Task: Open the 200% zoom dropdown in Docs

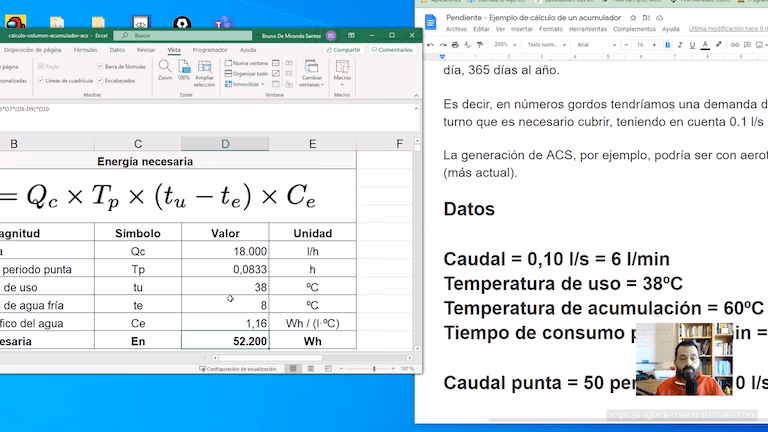Action: pyautogui.click(x=505, y=45)
